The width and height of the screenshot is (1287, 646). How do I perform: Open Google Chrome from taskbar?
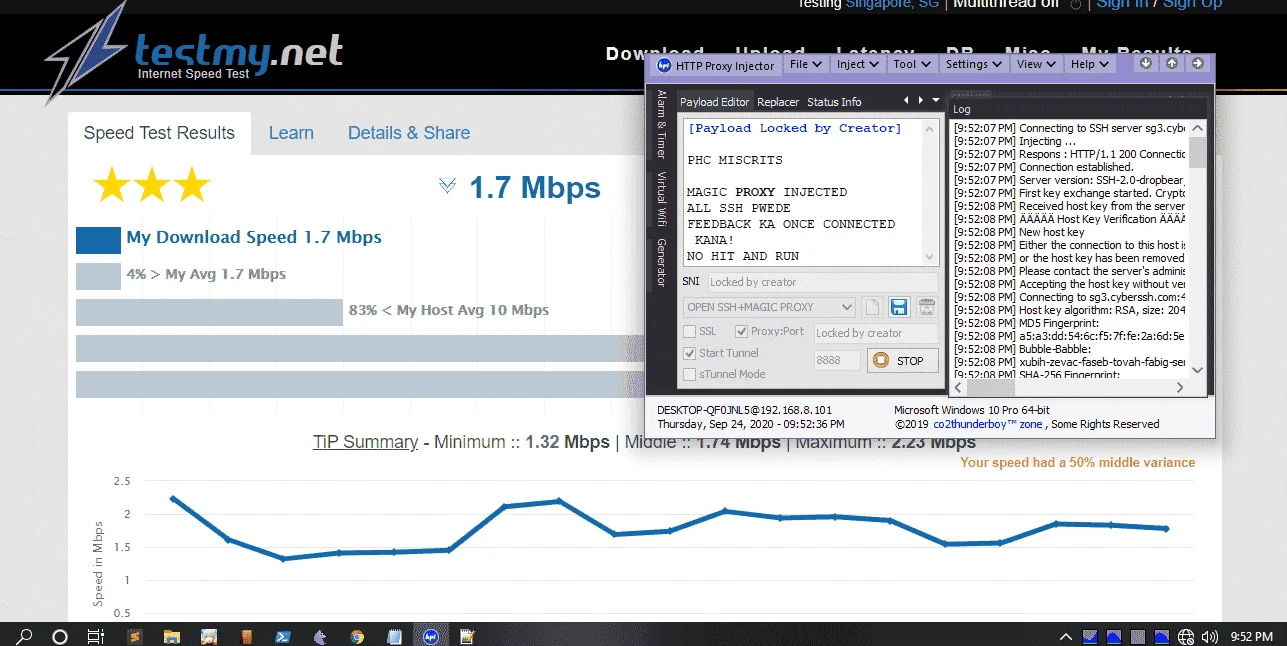[357, 635]
